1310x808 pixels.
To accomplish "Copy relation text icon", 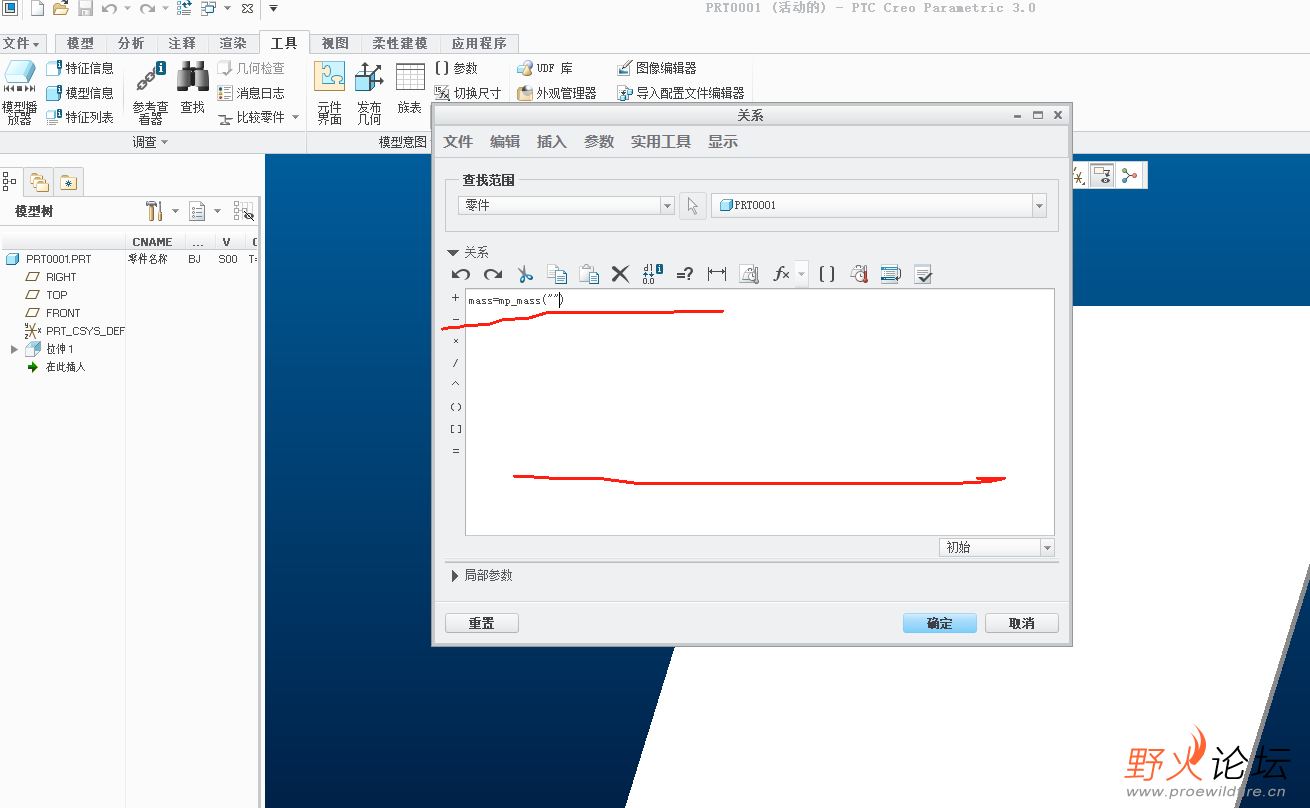I will tap(557, 274).
